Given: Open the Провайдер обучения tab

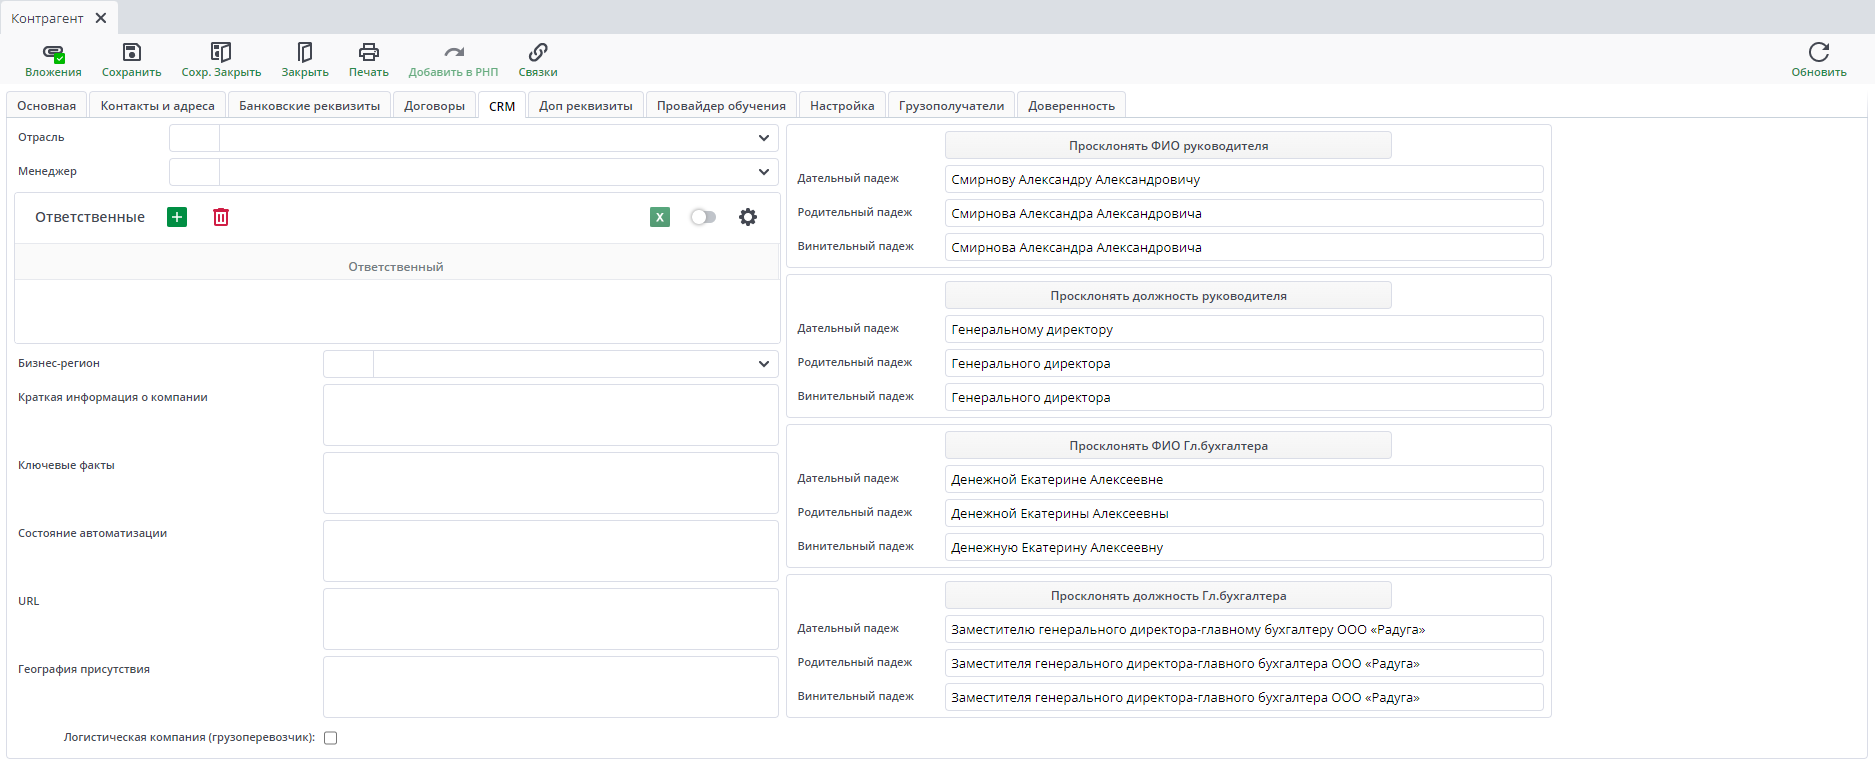Looking at the screenshot, I should click(722, 106).
